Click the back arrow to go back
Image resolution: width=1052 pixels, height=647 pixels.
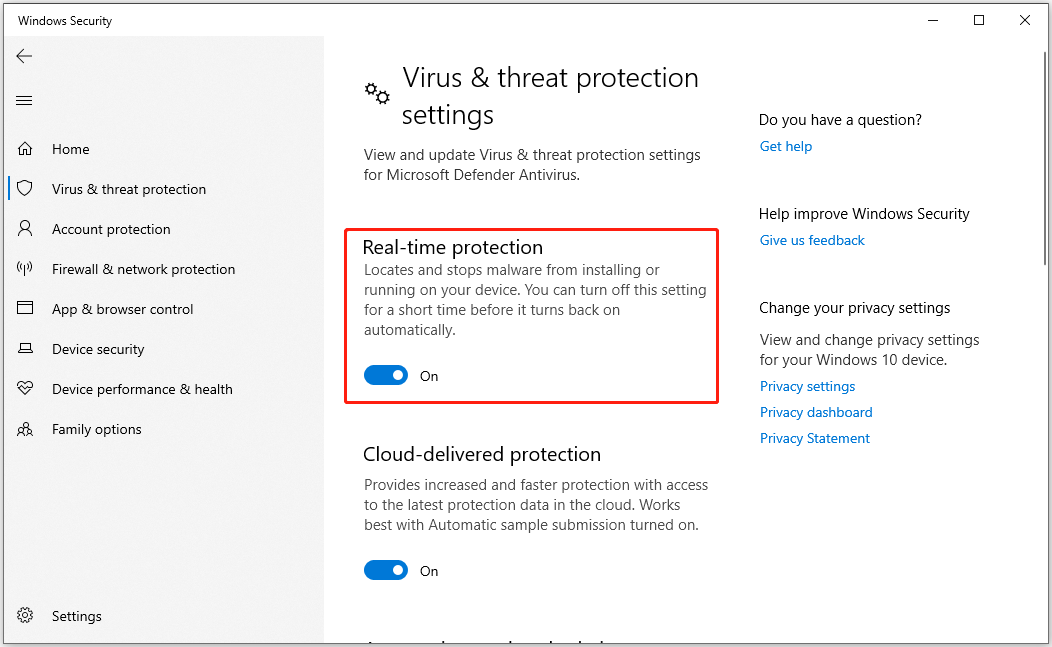24,56
